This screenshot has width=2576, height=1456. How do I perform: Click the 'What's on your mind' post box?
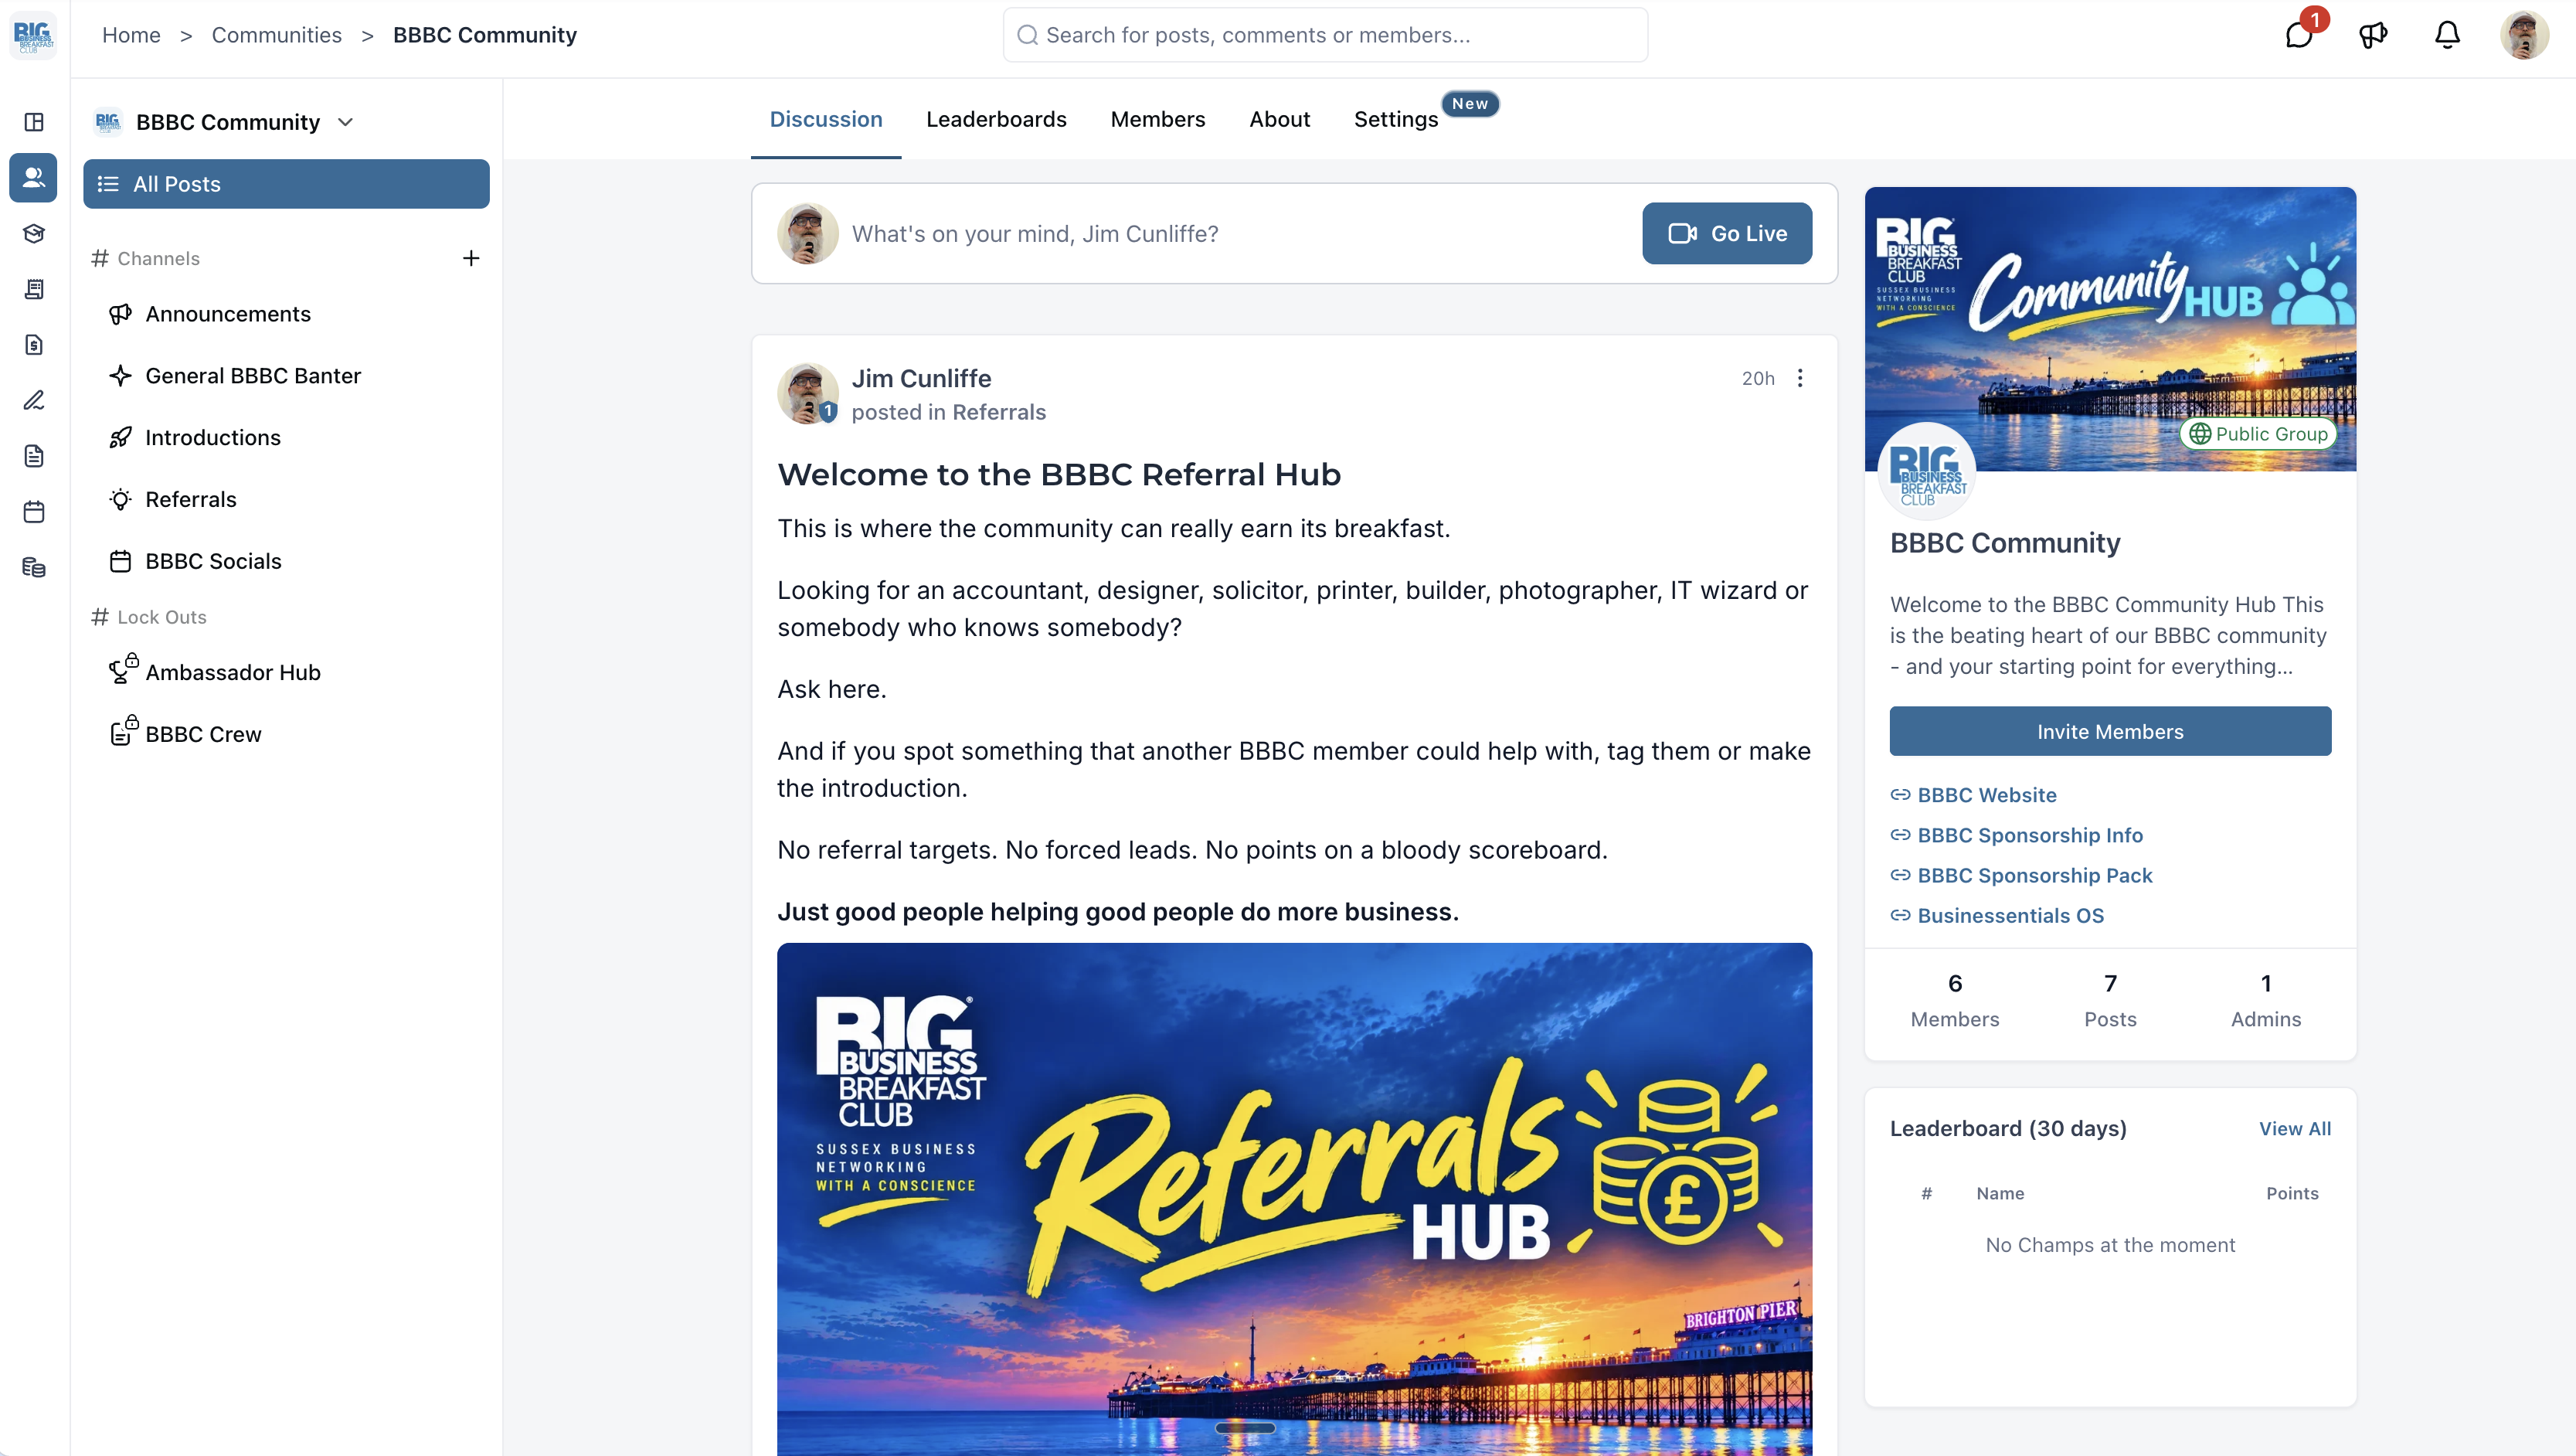(1035, 233)
